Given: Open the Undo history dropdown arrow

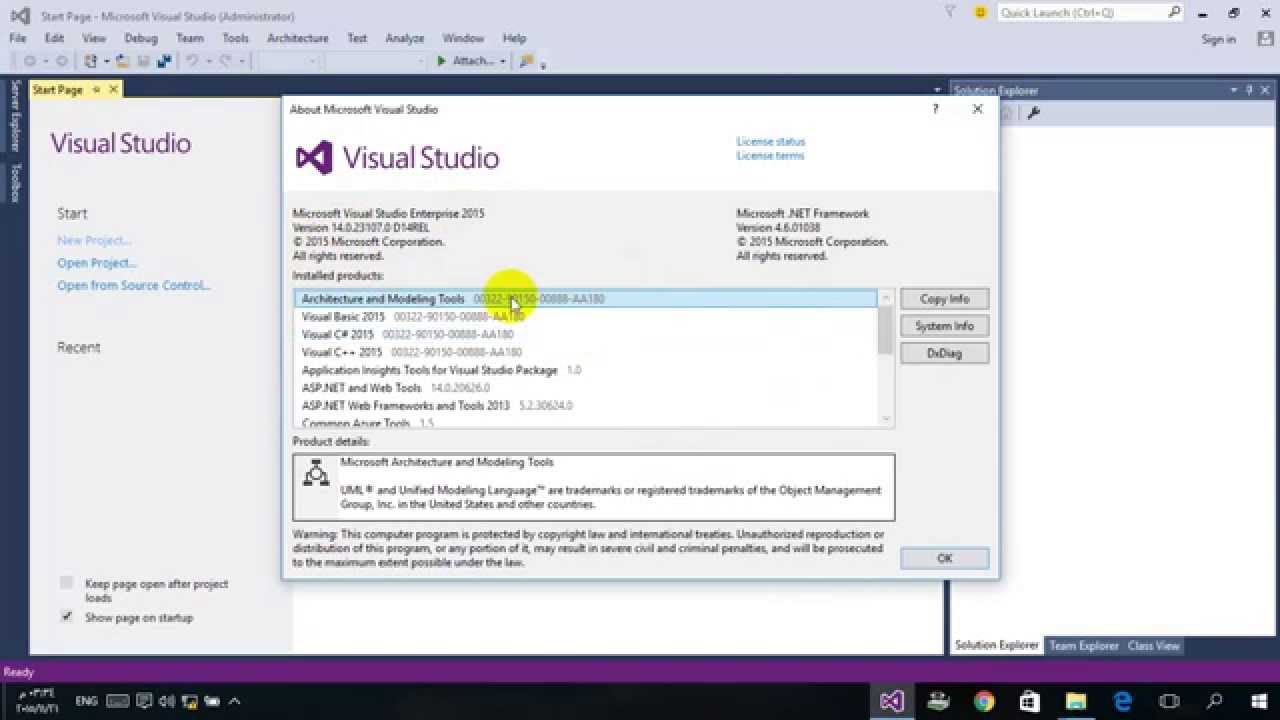Looking at the screenshot, I should click(x=208, y=61).
